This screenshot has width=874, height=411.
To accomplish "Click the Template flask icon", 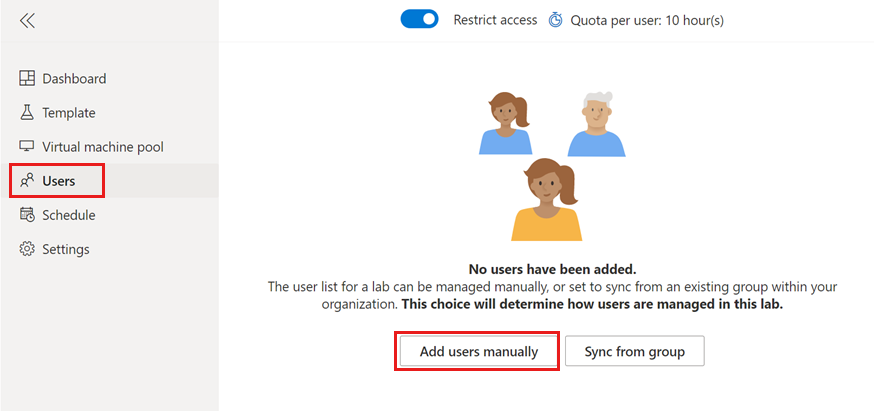I will [x=27, y=113].
